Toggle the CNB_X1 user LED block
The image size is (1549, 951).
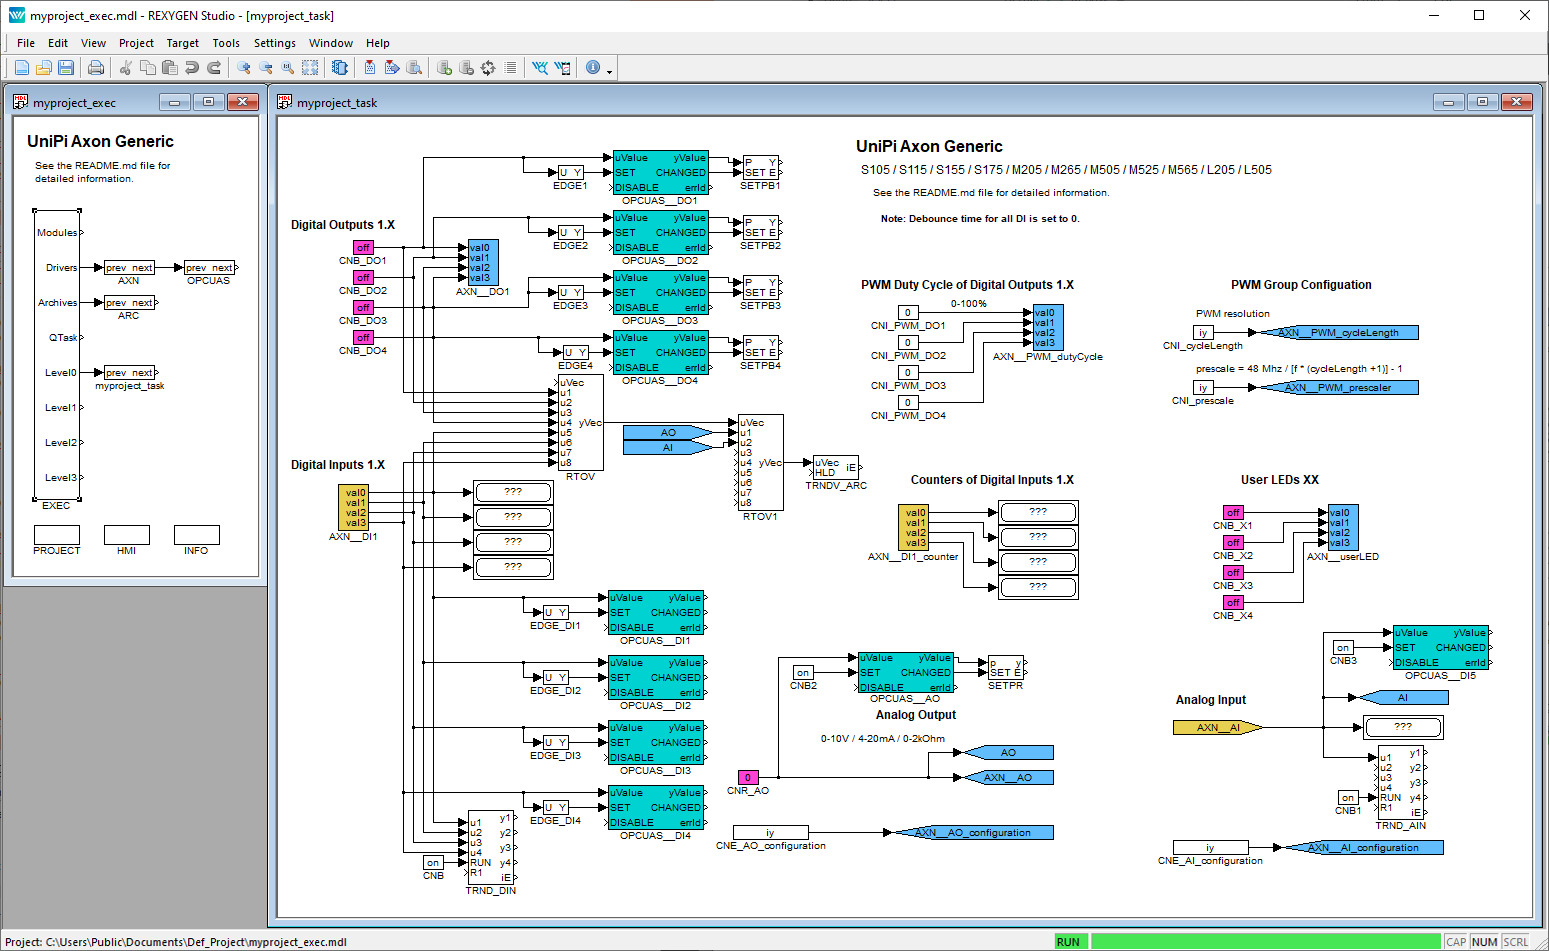(1233, 512)
